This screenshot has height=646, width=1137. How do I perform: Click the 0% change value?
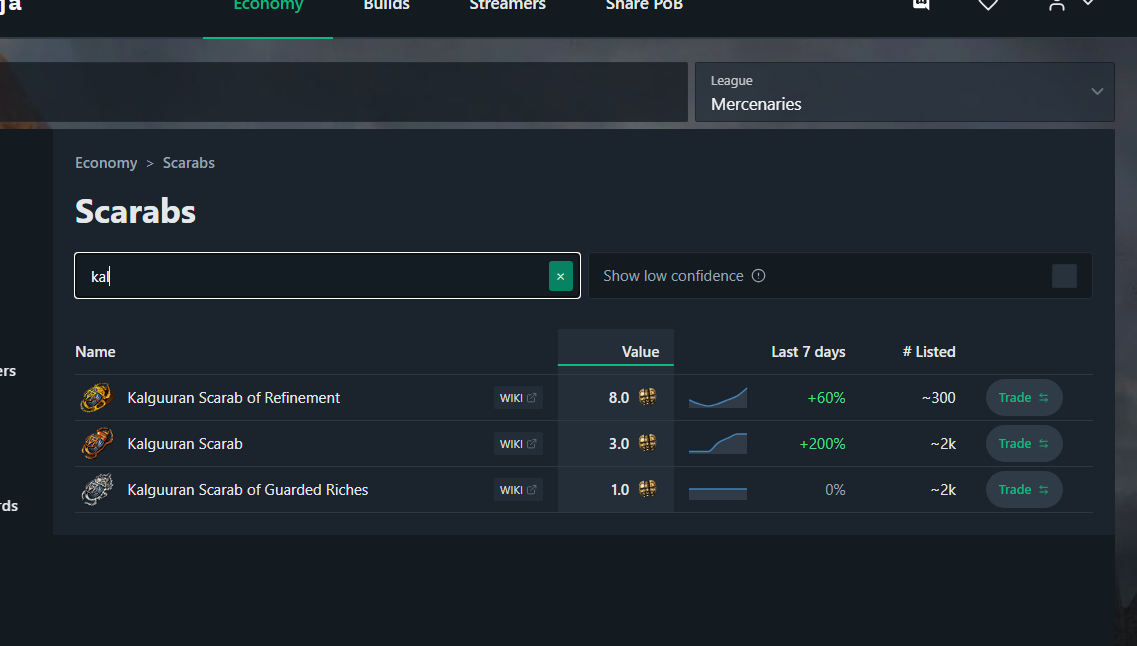coord(835,489)
